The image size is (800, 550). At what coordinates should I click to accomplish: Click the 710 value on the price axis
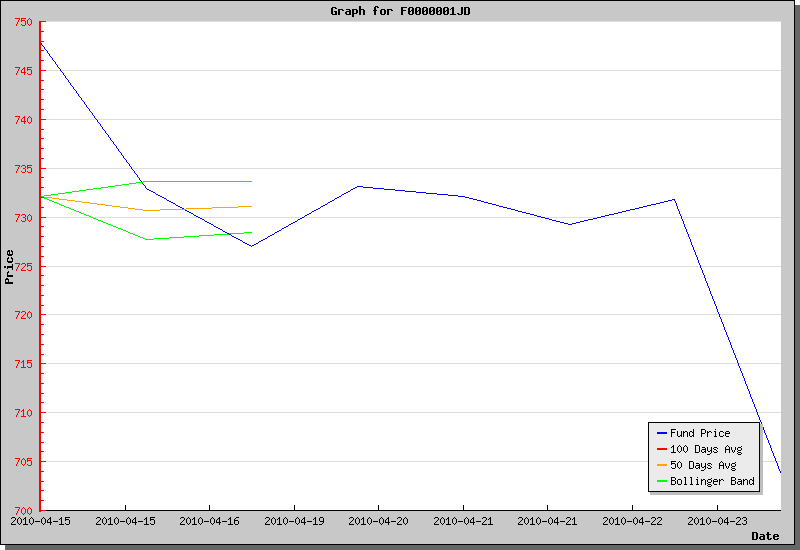[x=23, y=413]
